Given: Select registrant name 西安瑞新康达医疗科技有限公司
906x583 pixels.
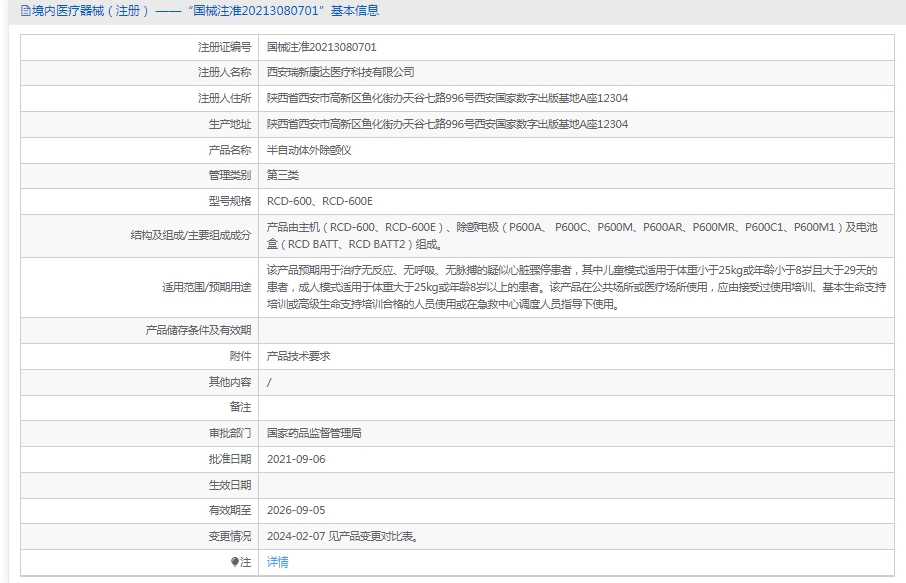Looking at the screenshot, I should tap(340, 73).
